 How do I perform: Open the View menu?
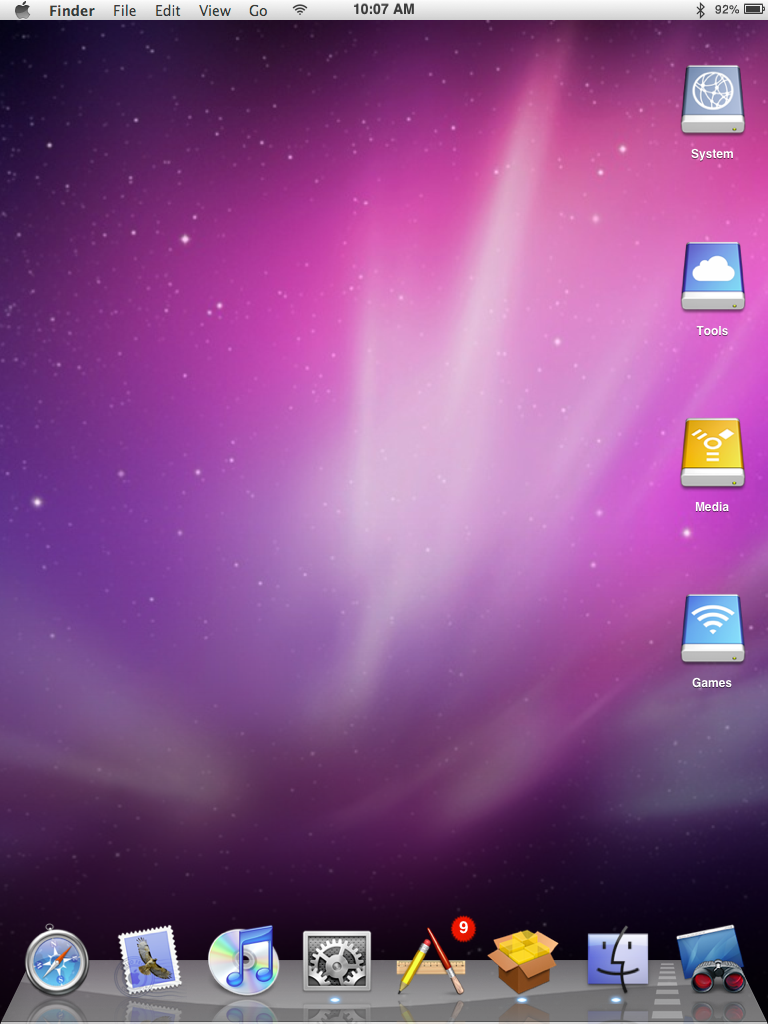point(215,10)
